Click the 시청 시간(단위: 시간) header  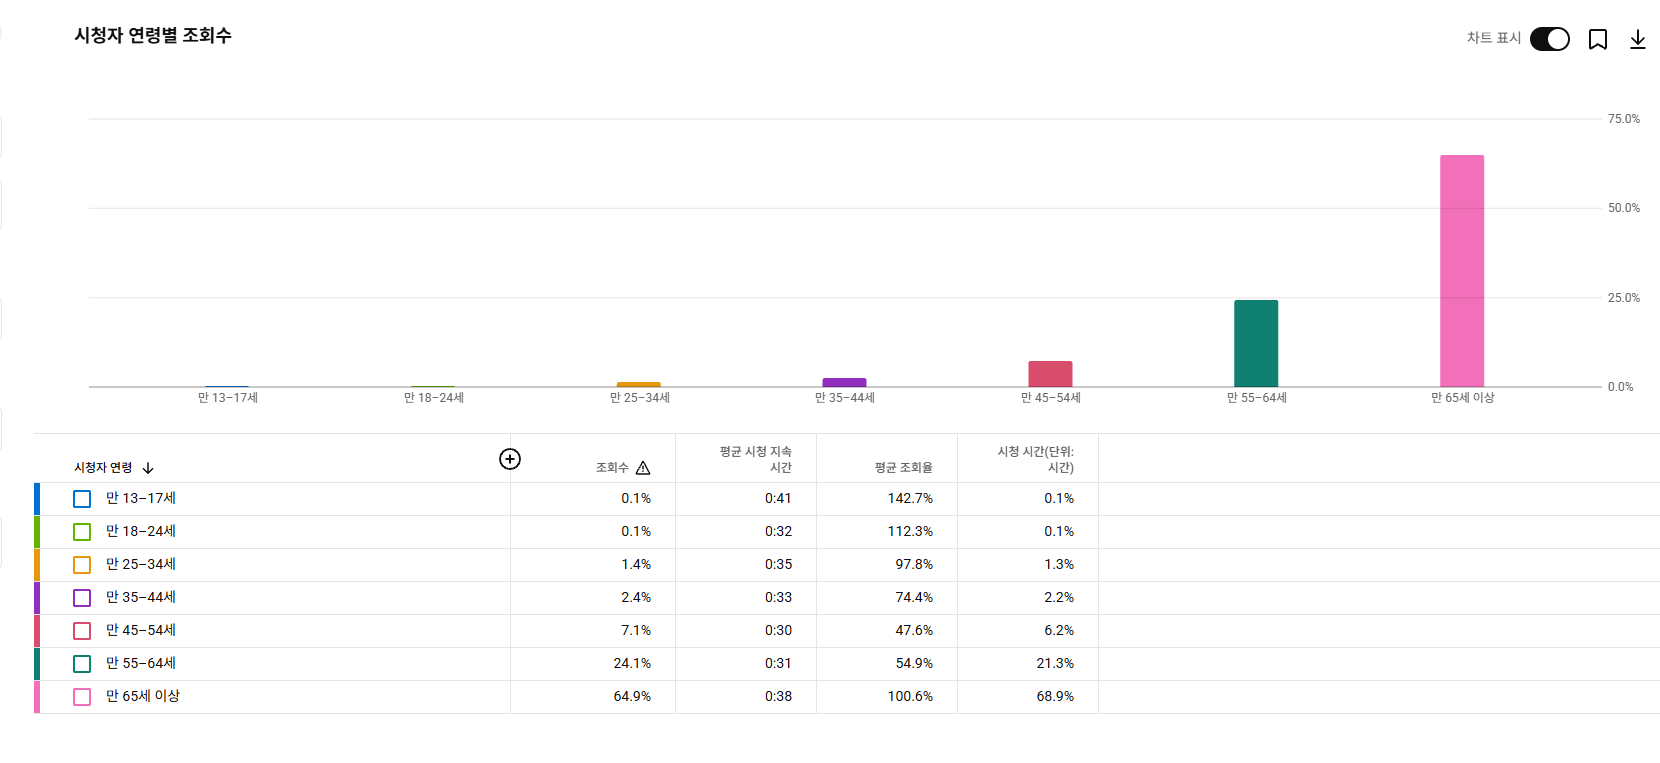[1035, 460]
